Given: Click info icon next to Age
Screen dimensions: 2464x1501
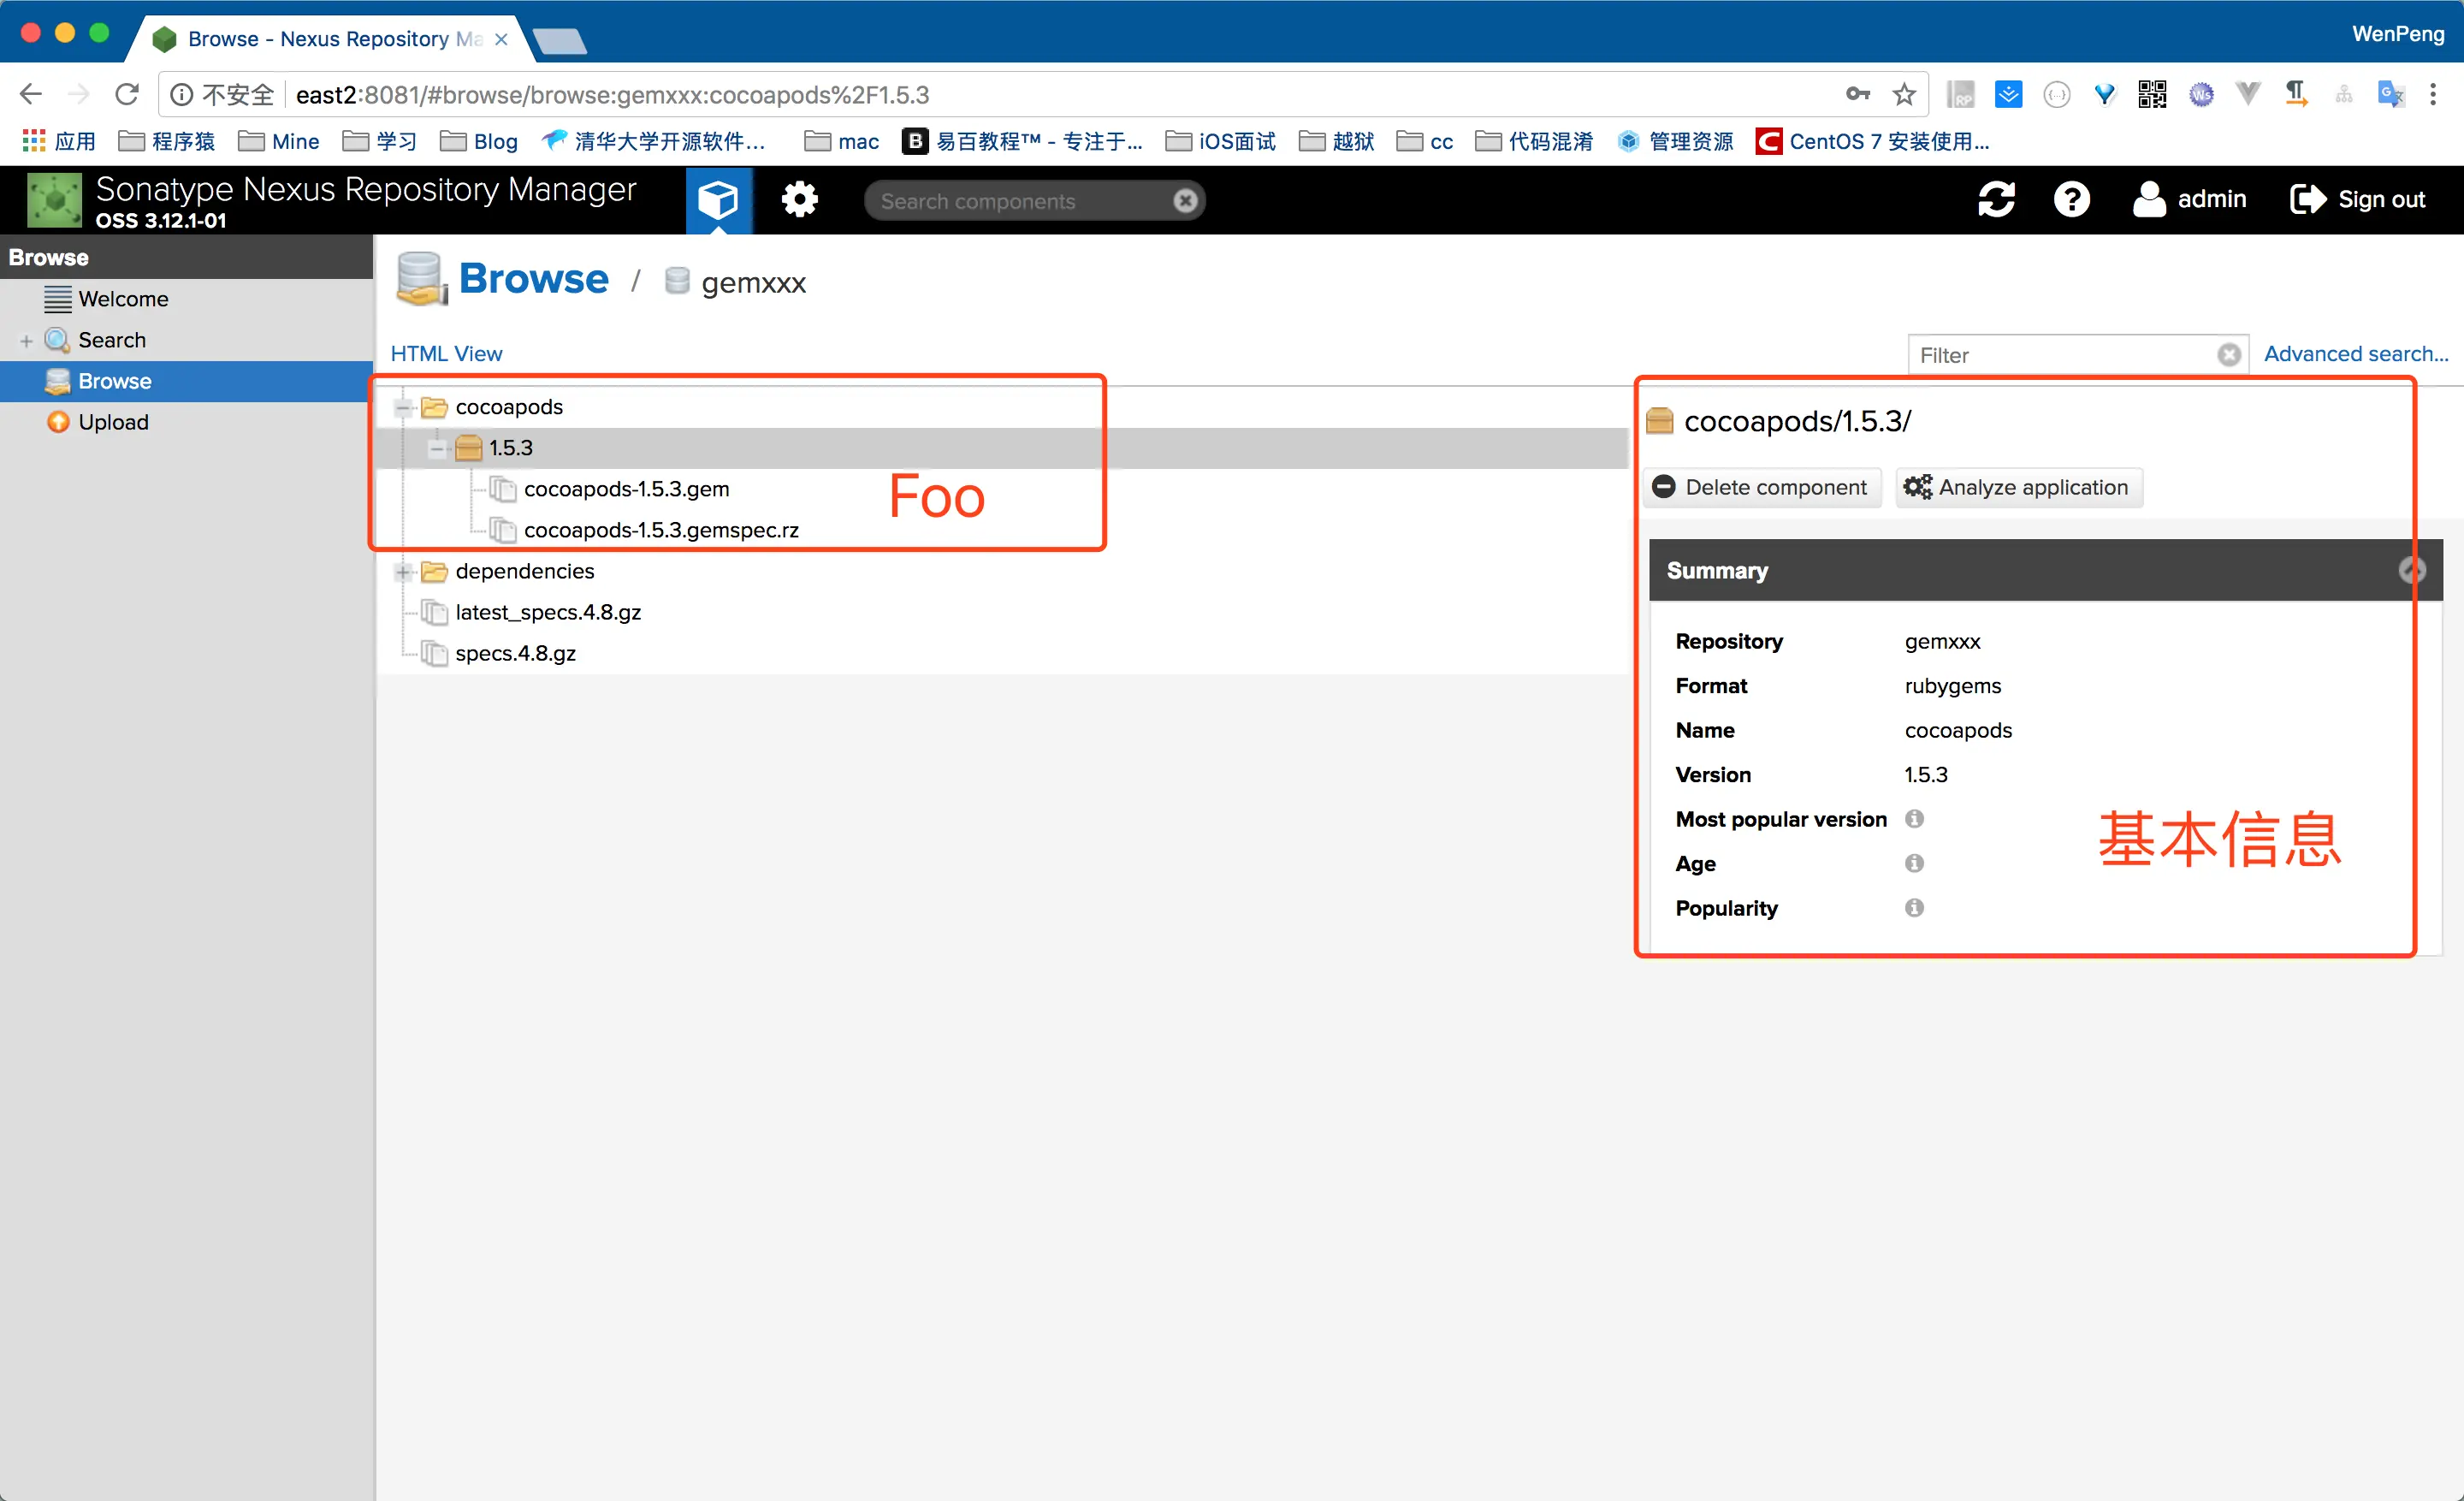Looking at the screenshot, I should pos(1914,863).
